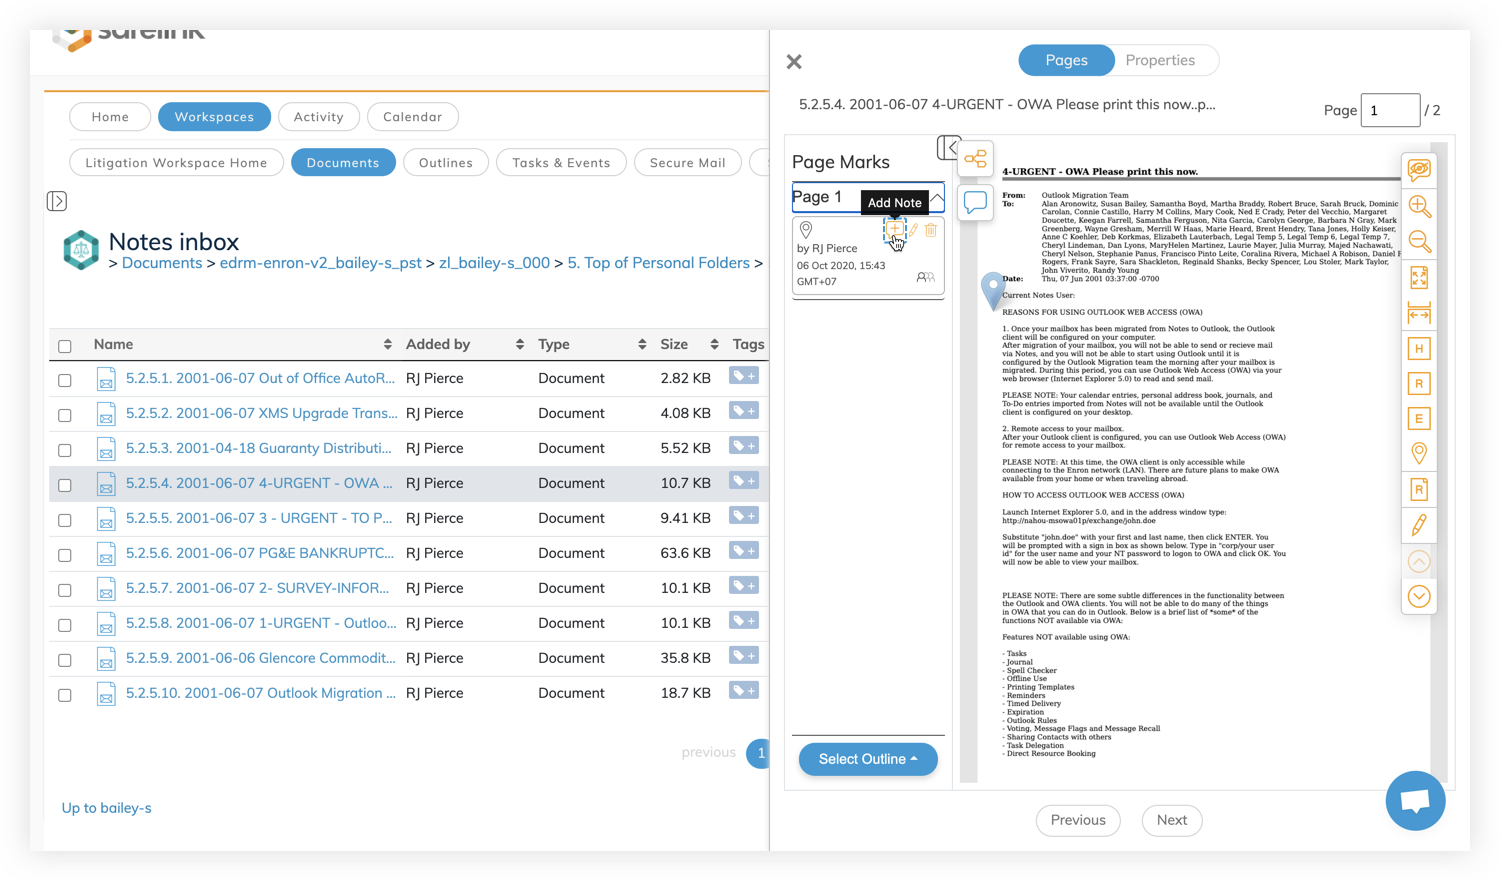Click the shared users icon on the page mark

click(926, 277)
